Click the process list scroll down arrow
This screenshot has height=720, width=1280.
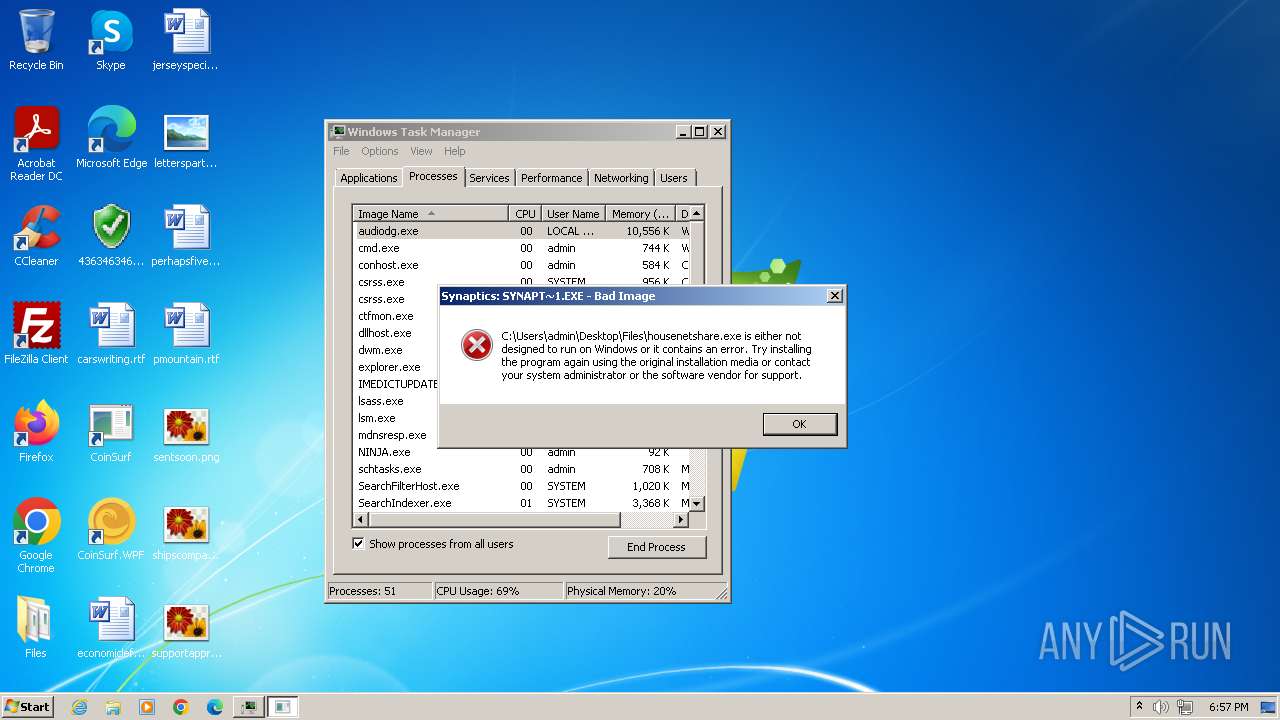point(697,504)
